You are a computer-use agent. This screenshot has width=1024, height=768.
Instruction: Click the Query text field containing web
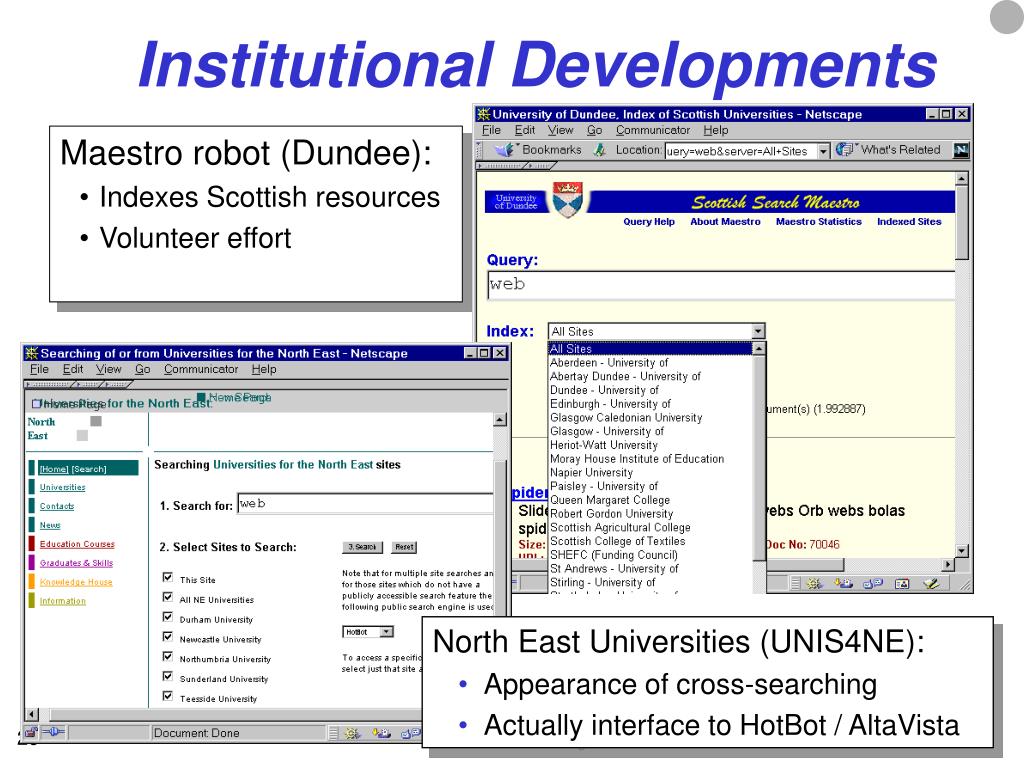click(x=721, y=285)
